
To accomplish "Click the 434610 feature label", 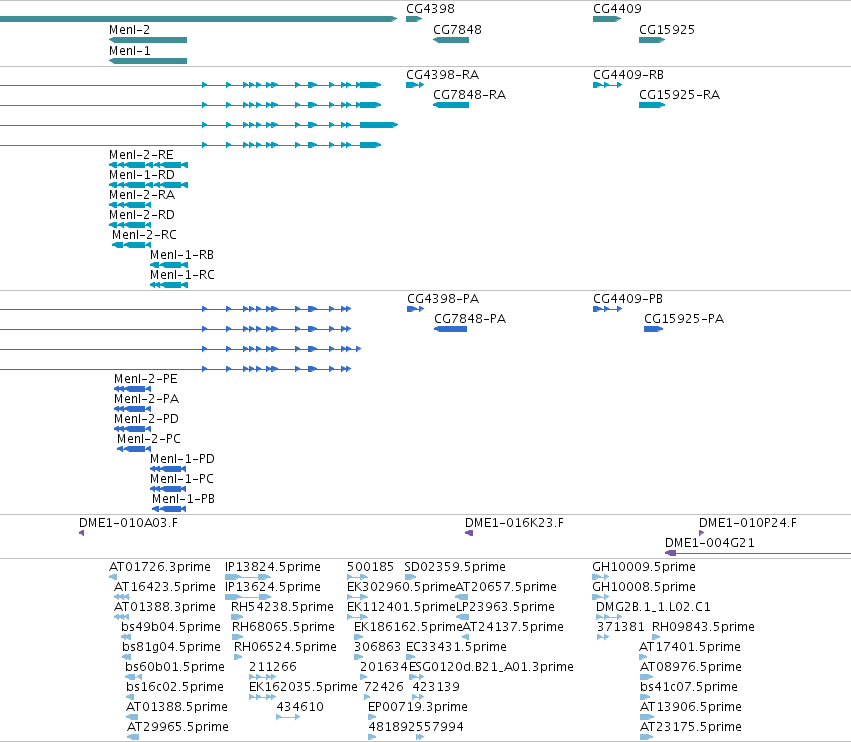I will click(300, 707).
